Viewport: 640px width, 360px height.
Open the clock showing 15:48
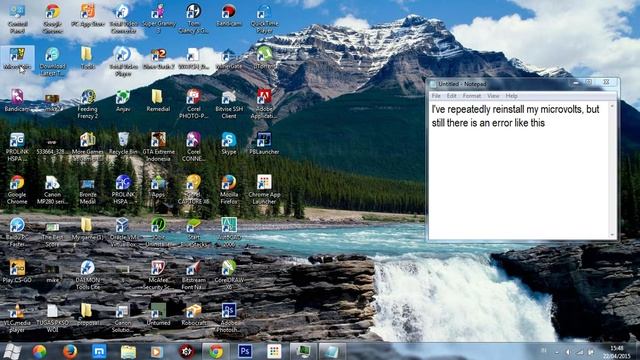tap(617, 351)
